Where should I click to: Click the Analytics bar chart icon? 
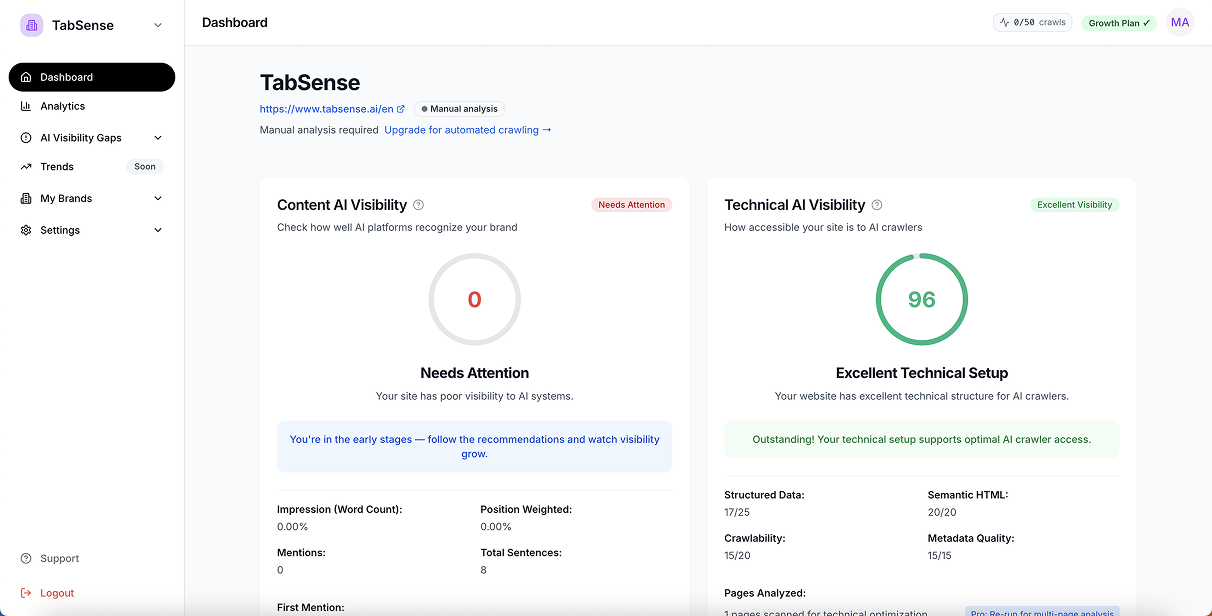coord(26,106)
